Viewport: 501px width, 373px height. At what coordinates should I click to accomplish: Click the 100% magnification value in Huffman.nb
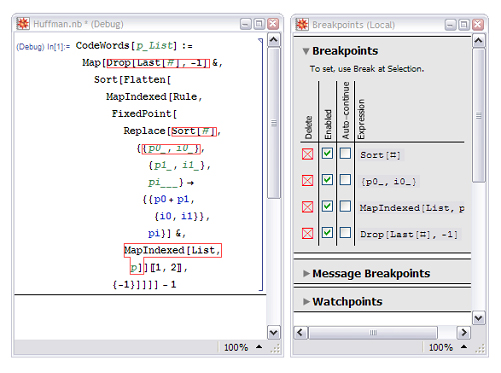click(x=236, y=347)
